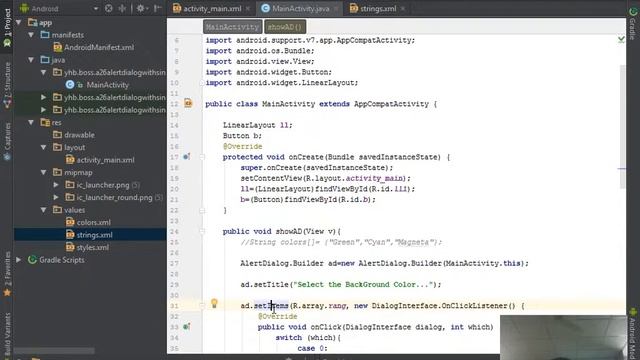This screenshot has width=640, height=360.
Task: Close the MainActivity.java tab
Action: (x=336, y=9)
